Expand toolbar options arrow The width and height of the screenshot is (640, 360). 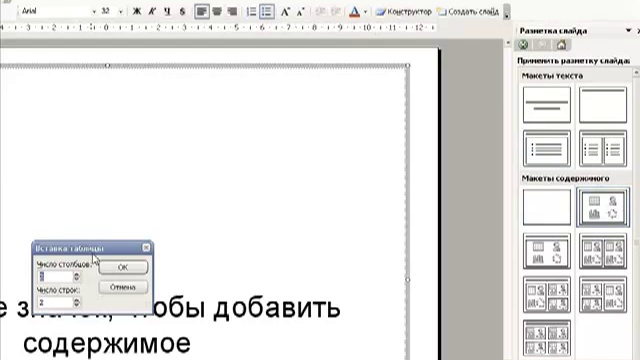coord(507,12)
